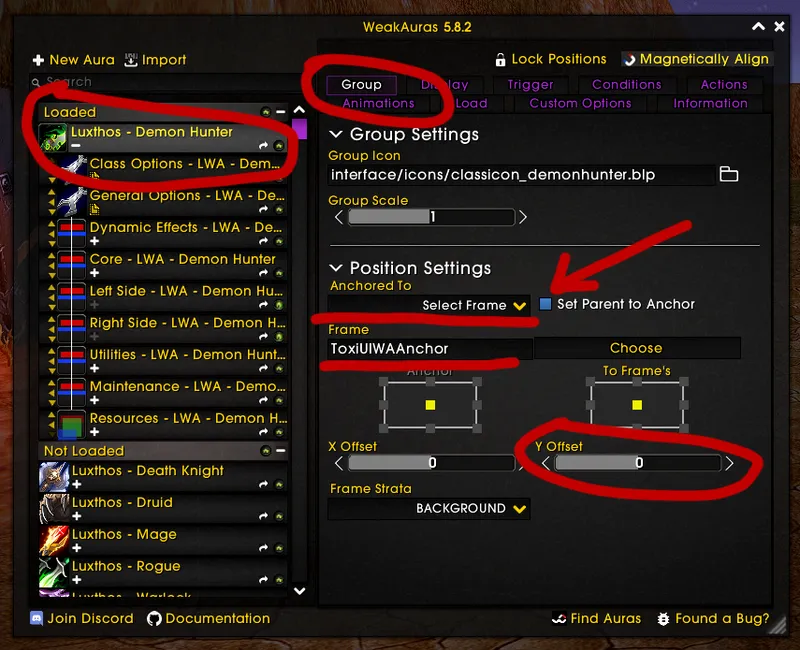Click the Frame ToxiUIWAAnchor input field
800x650 pixels.
coord(430,348)
